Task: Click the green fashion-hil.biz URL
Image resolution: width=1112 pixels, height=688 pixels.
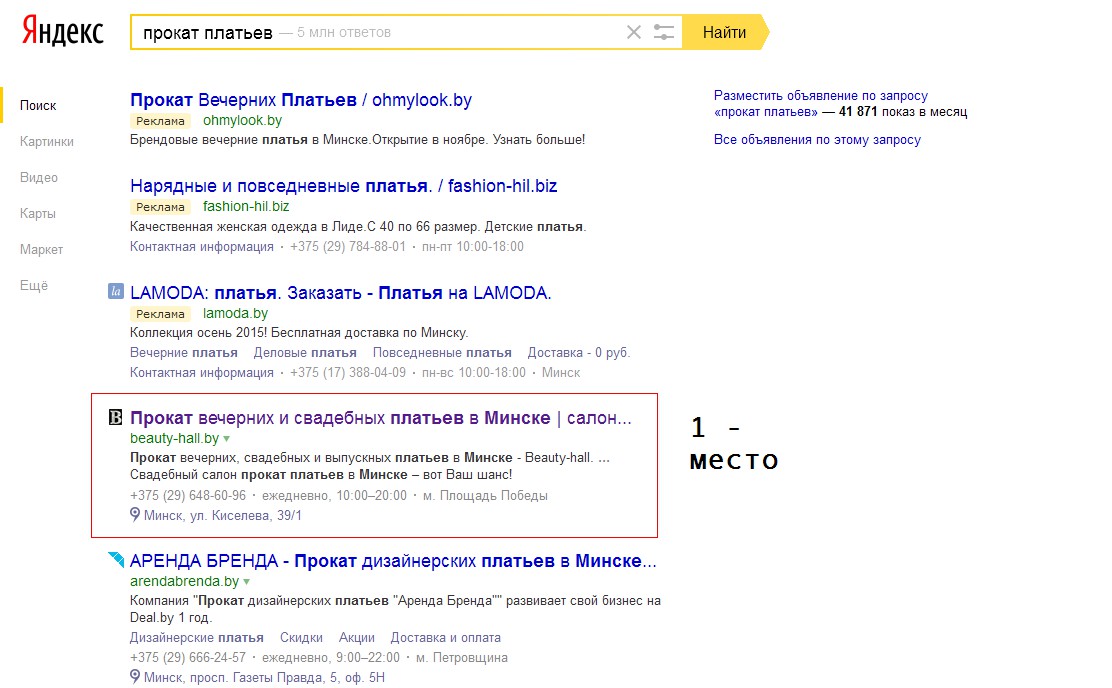Action: 246,206
